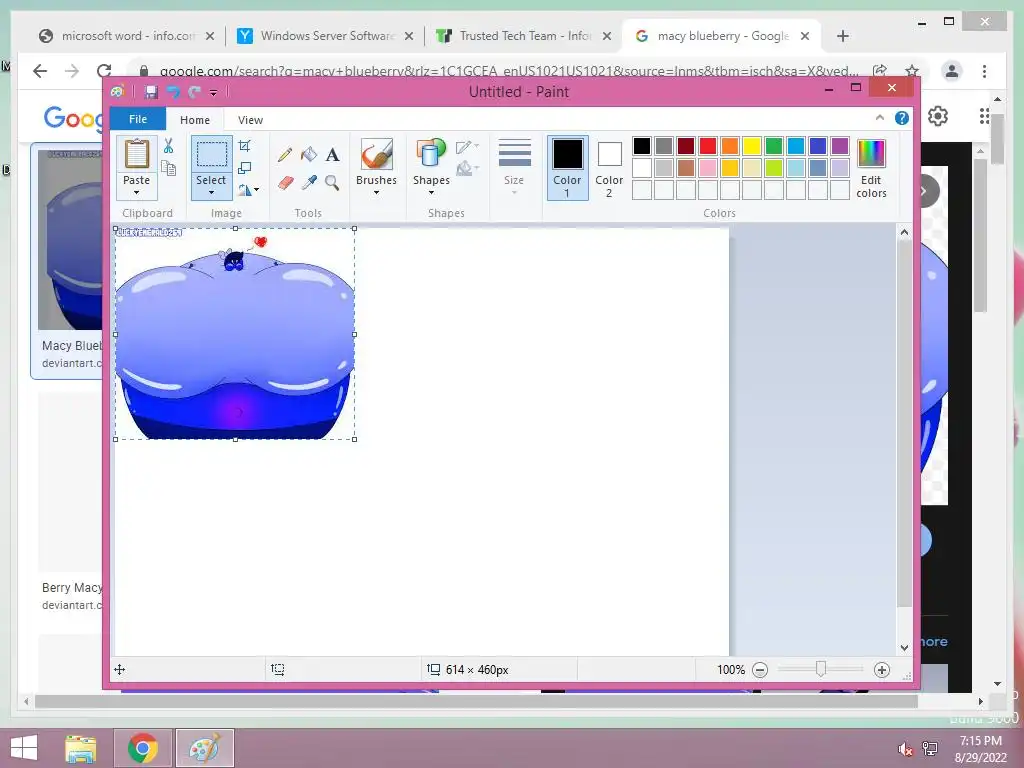Click Chrome reload page icon

click(104, 71)
